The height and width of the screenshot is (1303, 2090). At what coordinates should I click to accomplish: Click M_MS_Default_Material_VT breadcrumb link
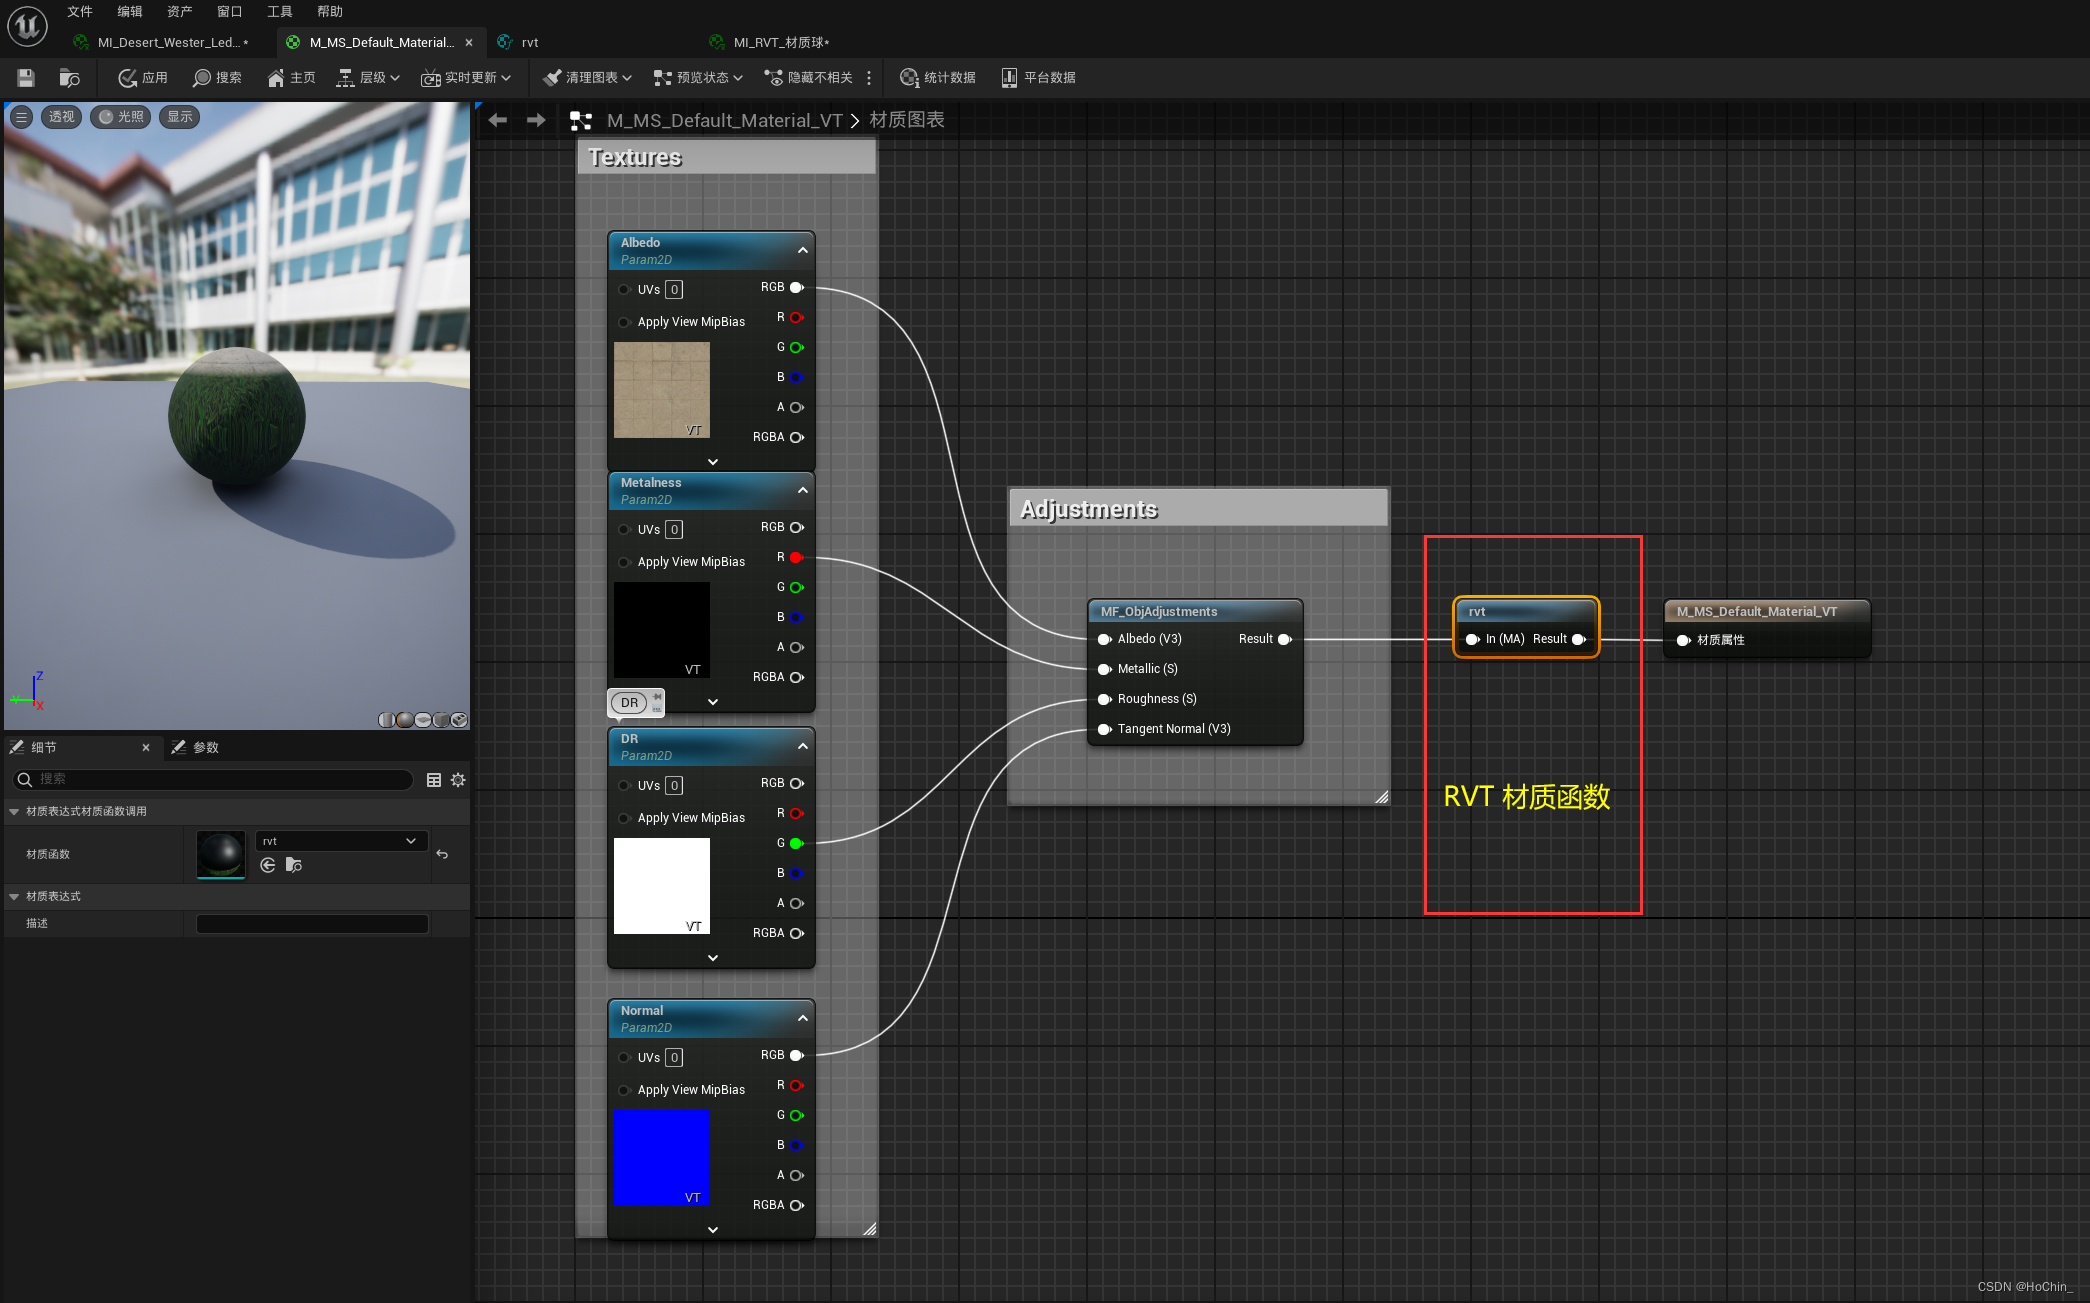coord(724,120)
